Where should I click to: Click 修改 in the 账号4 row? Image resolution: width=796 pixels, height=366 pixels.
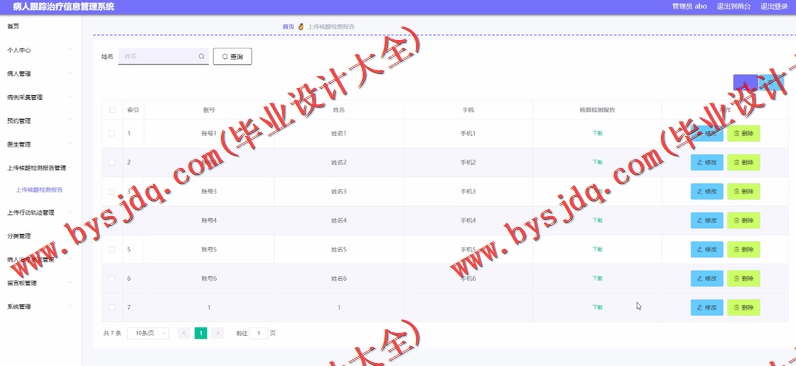[707, 220]
